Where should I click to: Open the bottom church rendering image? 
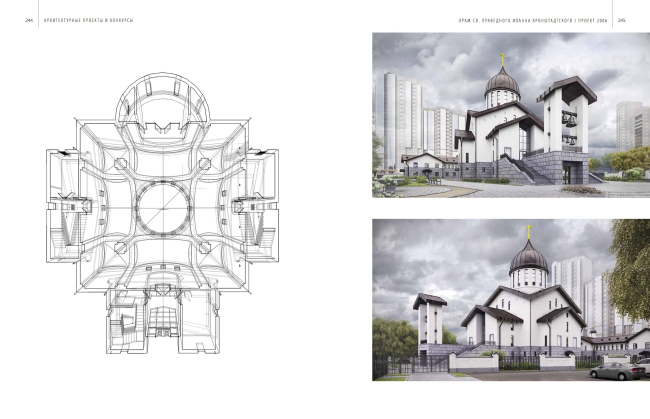pyautogui.click(x=509, y=299)
